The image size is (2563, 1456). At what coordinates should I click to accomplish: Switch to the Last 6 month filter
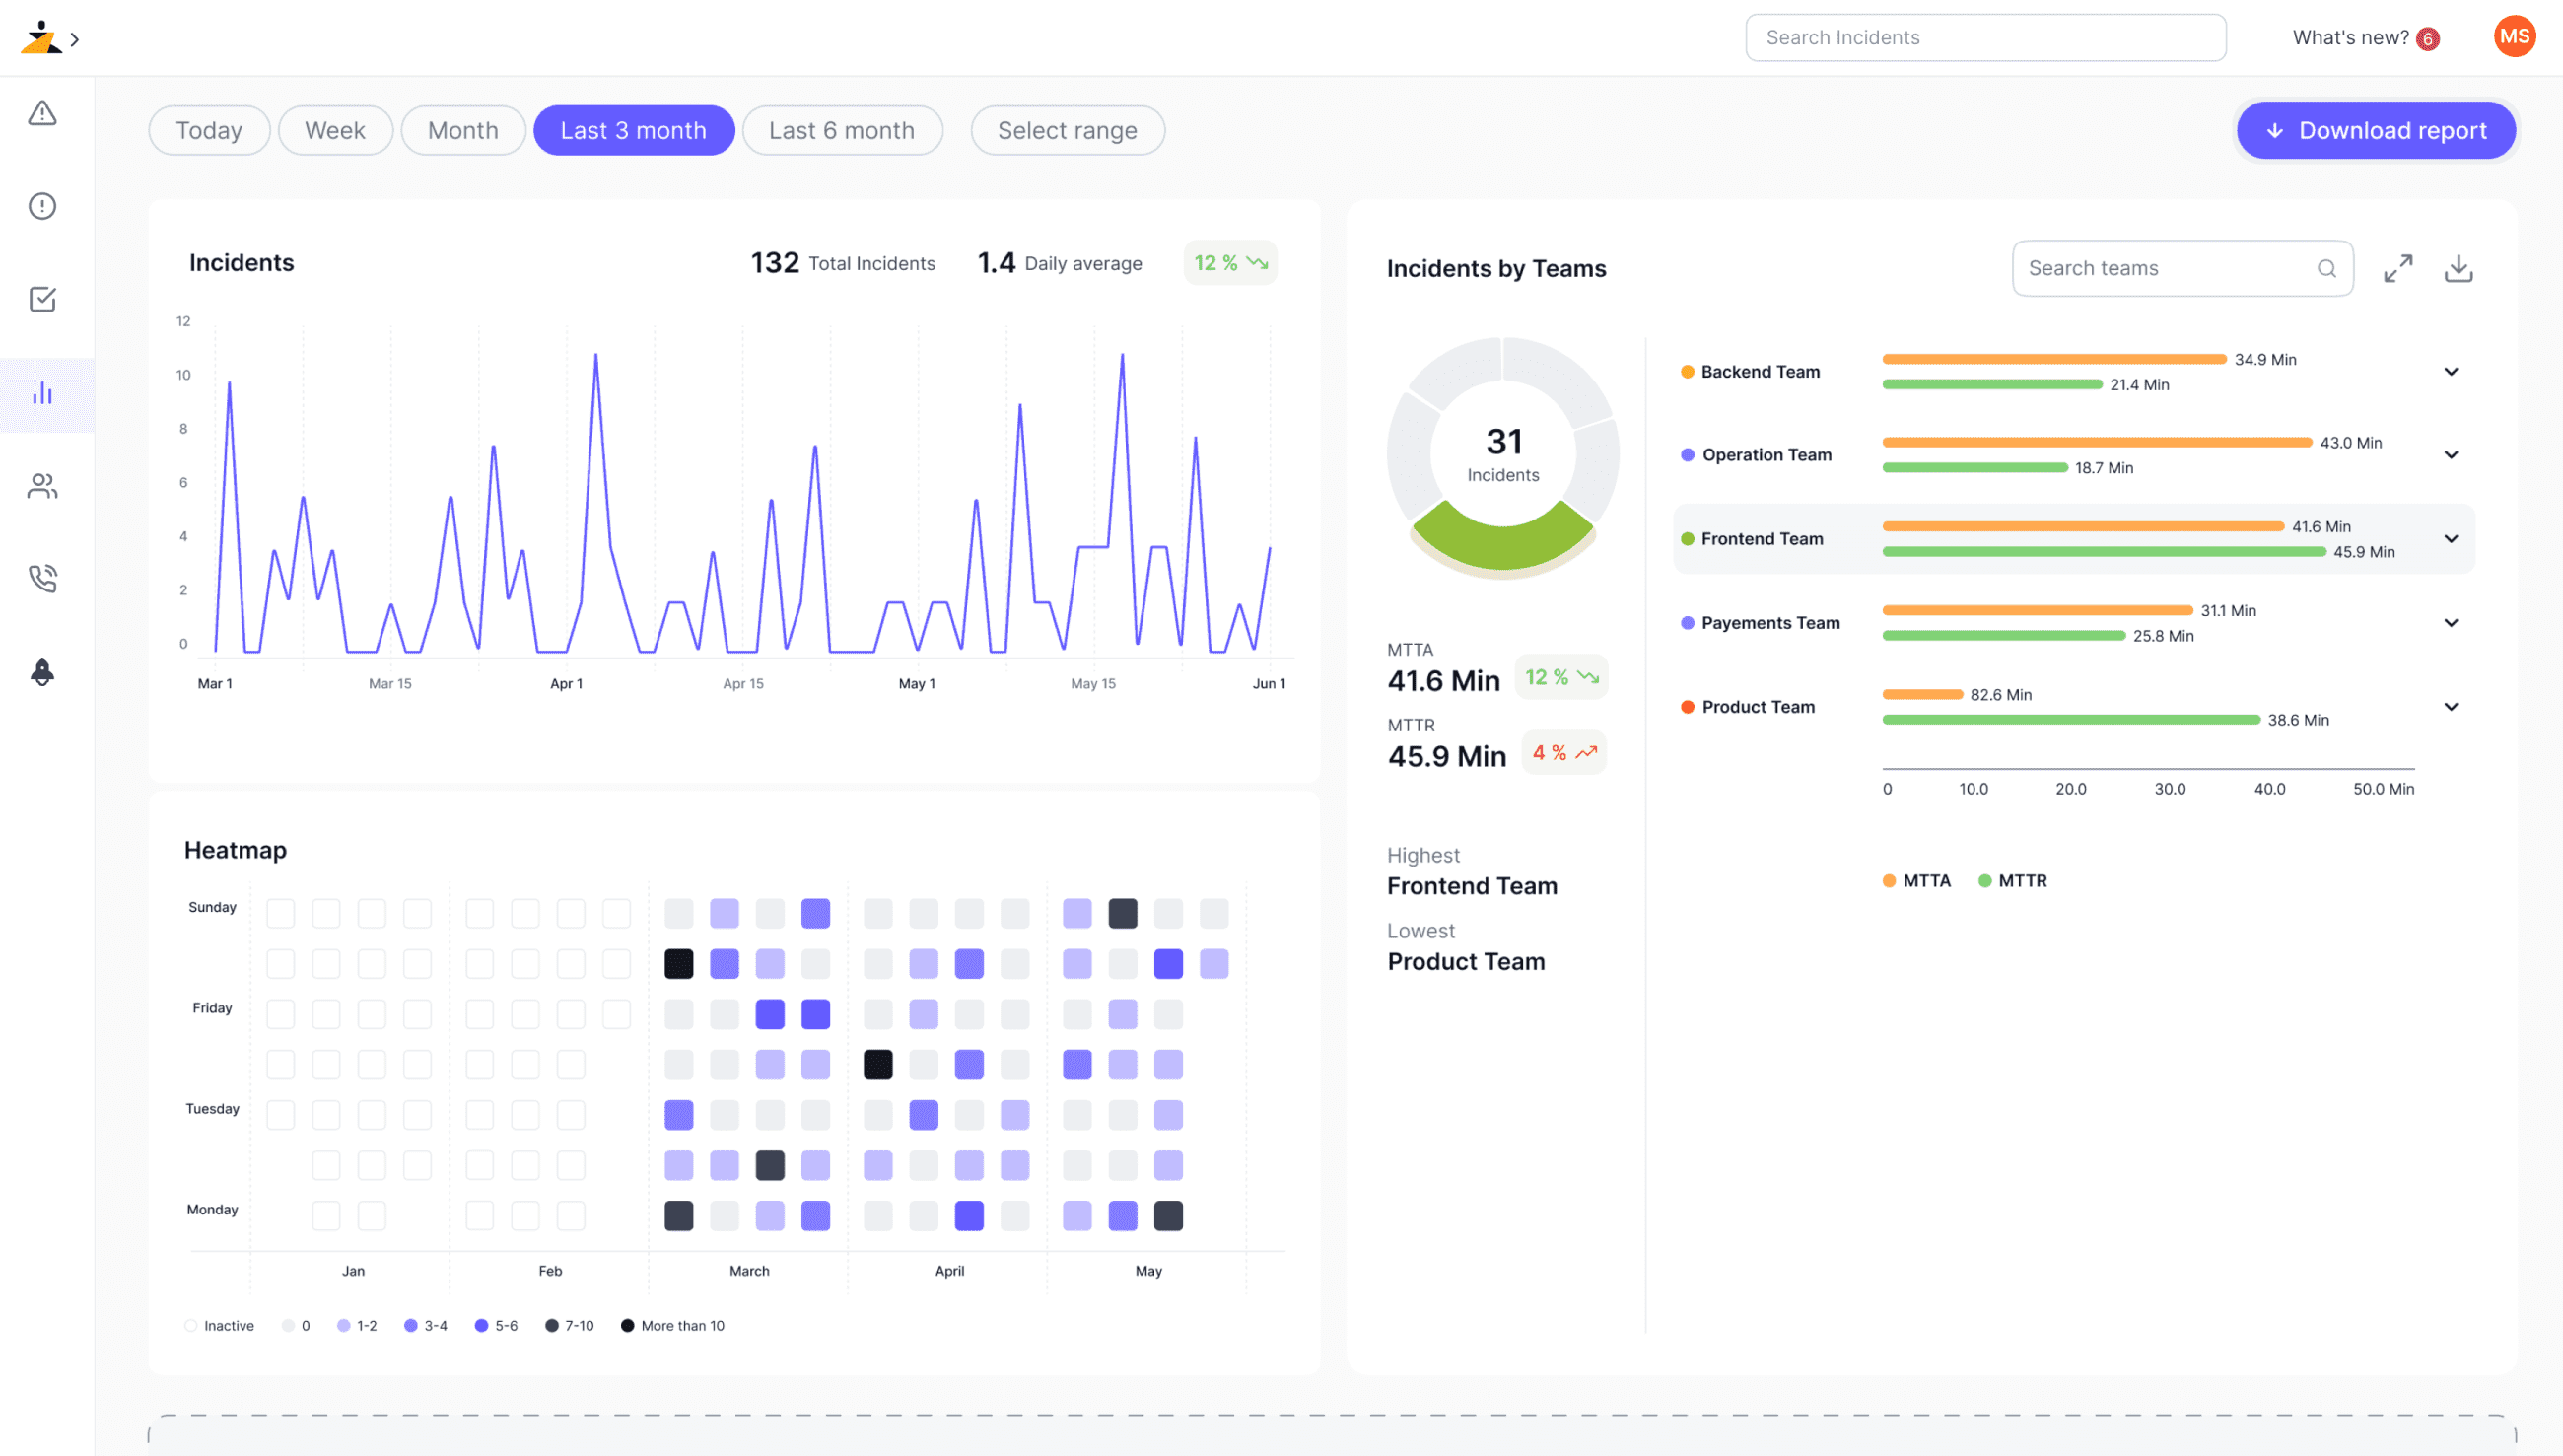[x=841, y=131]
